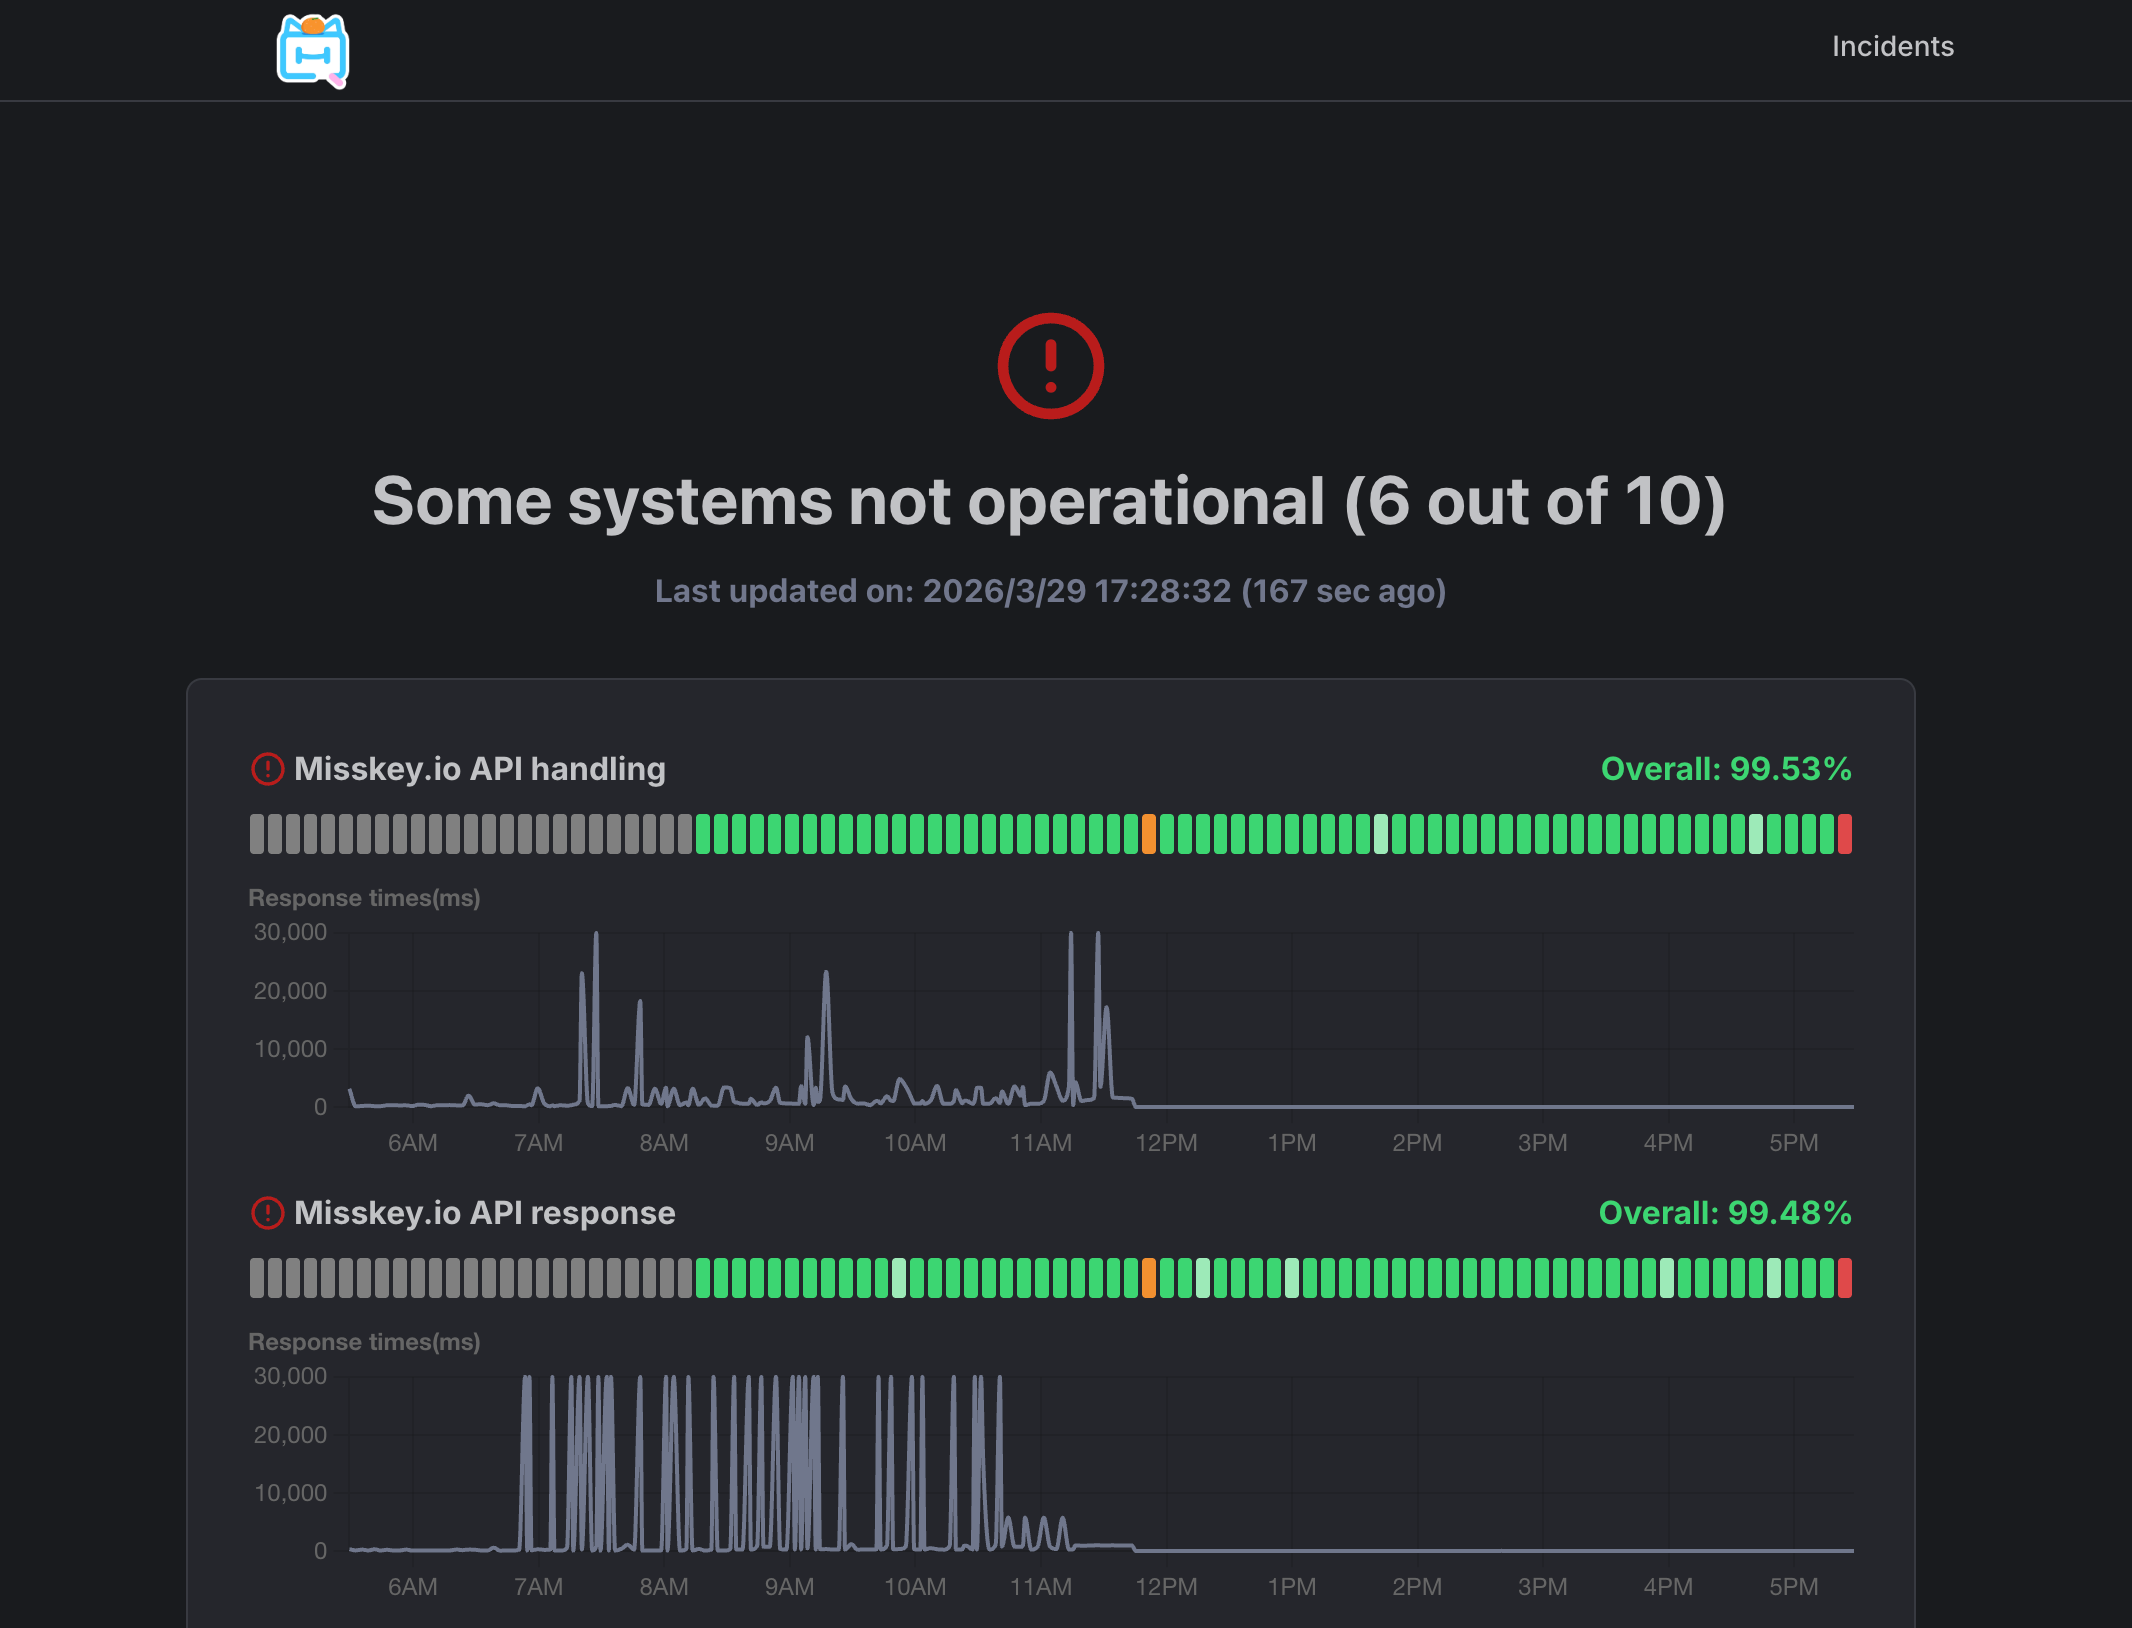The height and width of the screenshot is (1628, 2132).
Task: Click the large red alert status icon
Action: point(1050,366)
